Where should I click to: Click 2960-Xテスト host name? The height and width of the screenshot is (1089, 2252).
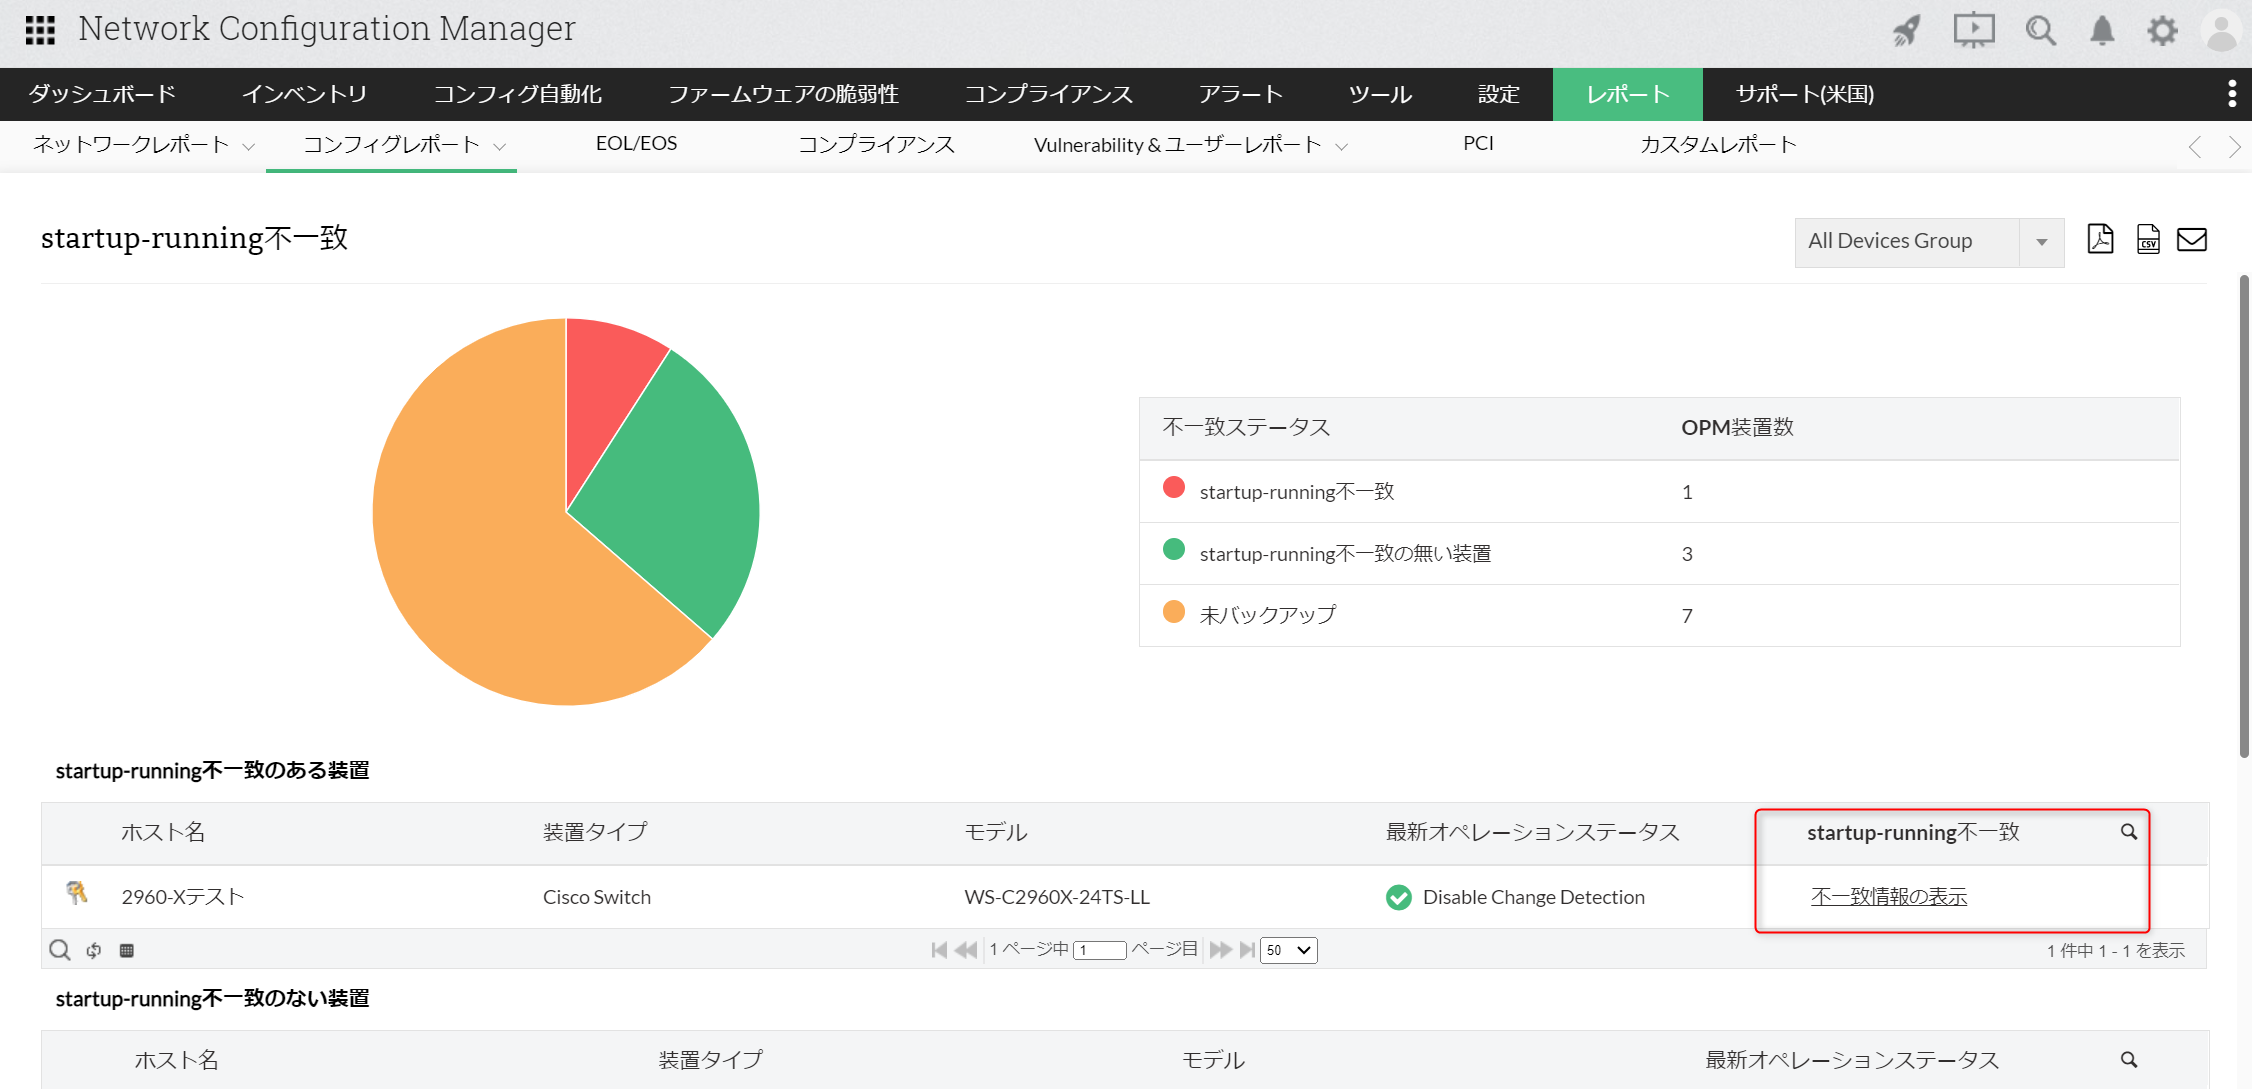tap(182, 897)
